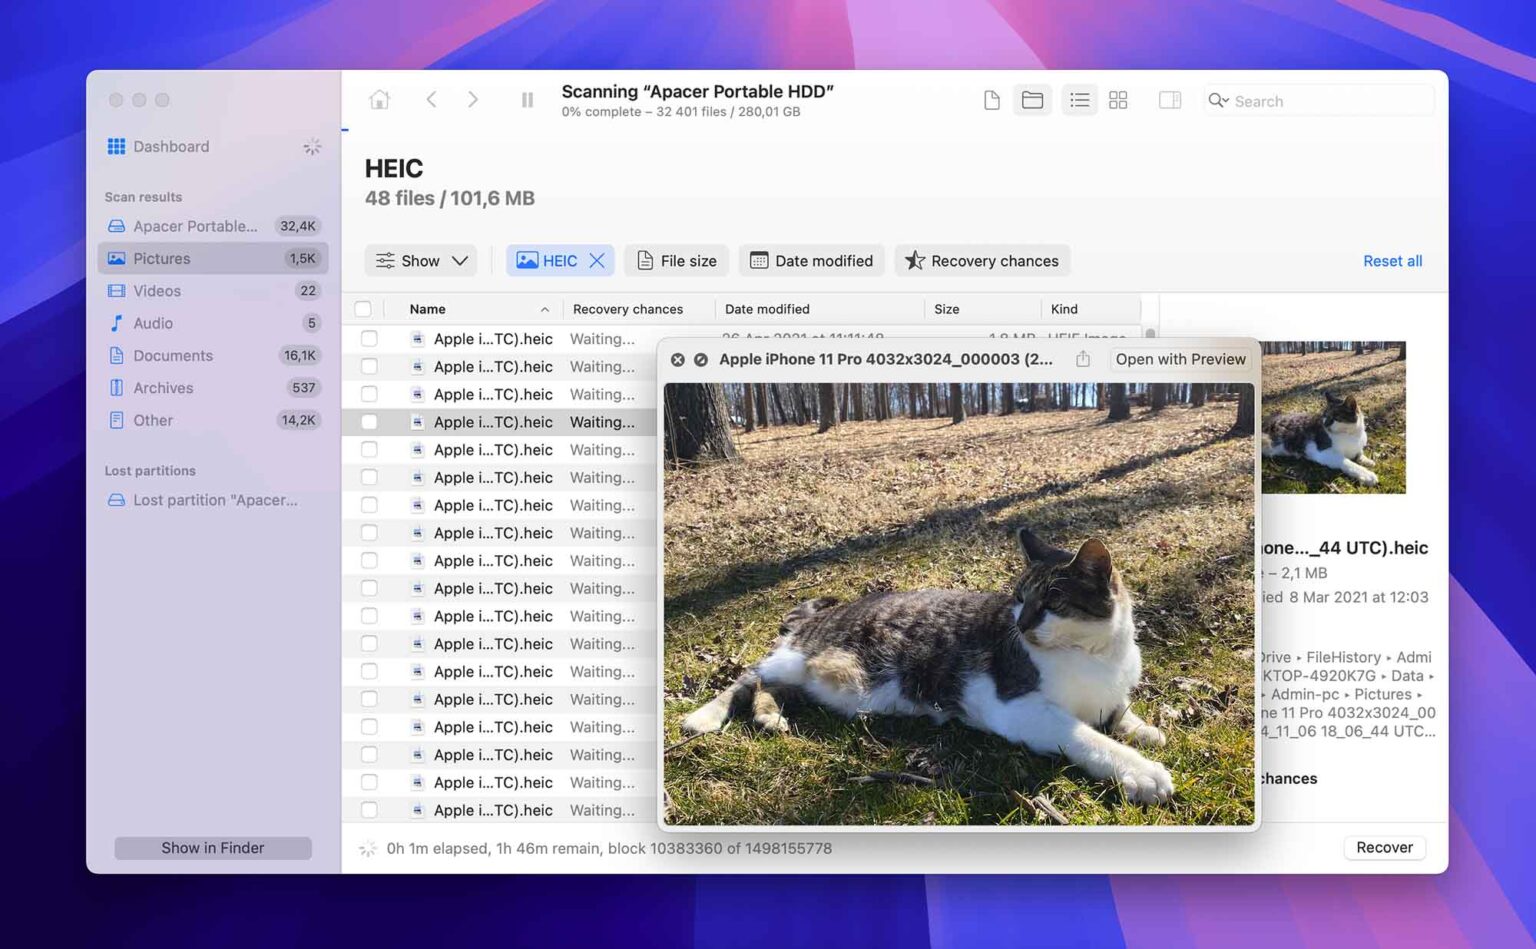Select grid view layout
The image size is (1536, 949).
click(1118, 100)
